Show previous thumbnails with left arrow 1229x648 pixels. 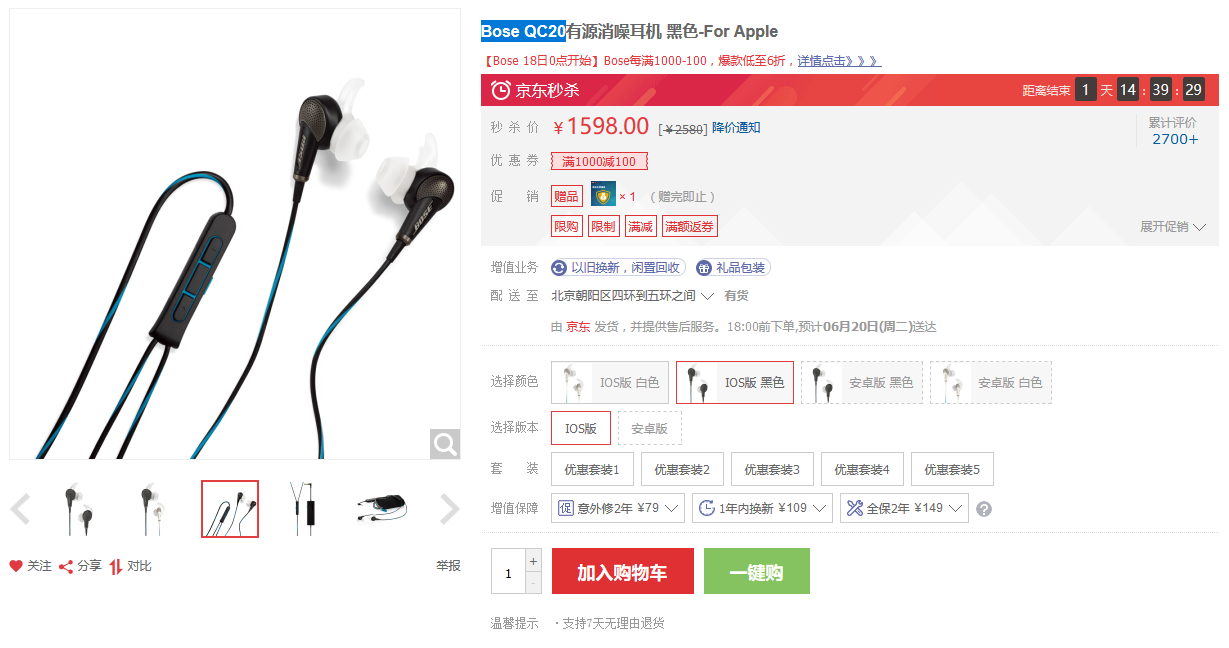(x=20, y=509)
